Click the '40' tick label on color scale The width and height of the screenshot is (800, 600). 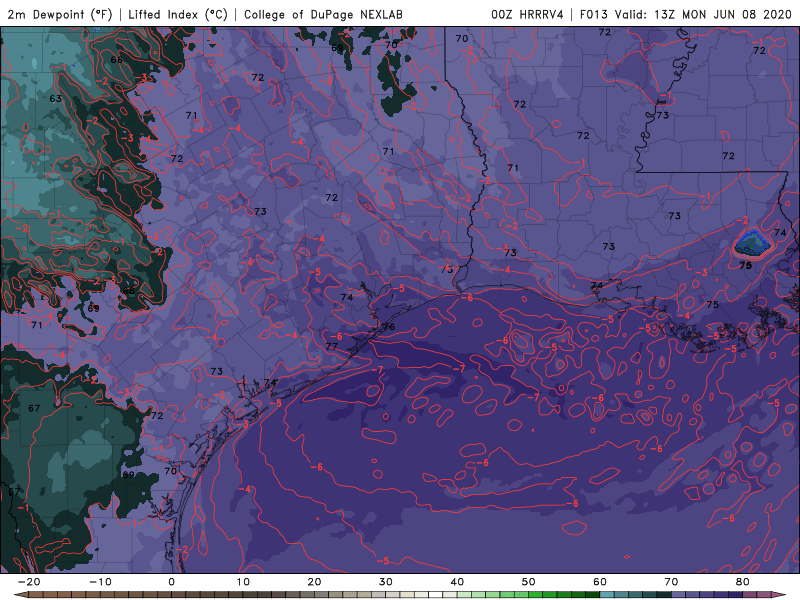(x=457, y=582)
